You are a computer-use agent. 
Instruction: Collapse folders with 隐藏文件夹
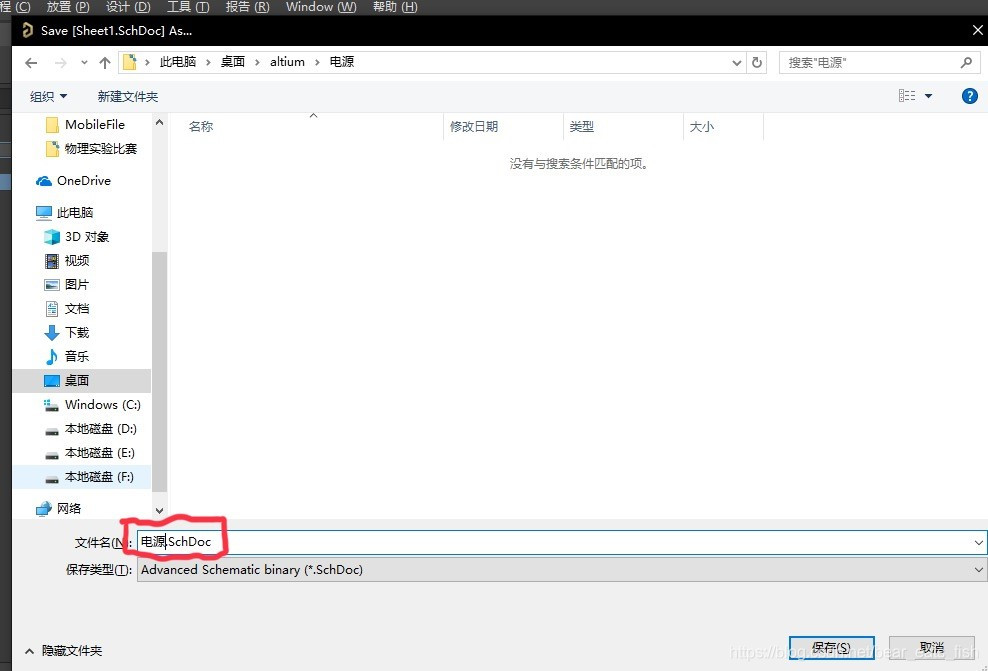tap(63, 651)
